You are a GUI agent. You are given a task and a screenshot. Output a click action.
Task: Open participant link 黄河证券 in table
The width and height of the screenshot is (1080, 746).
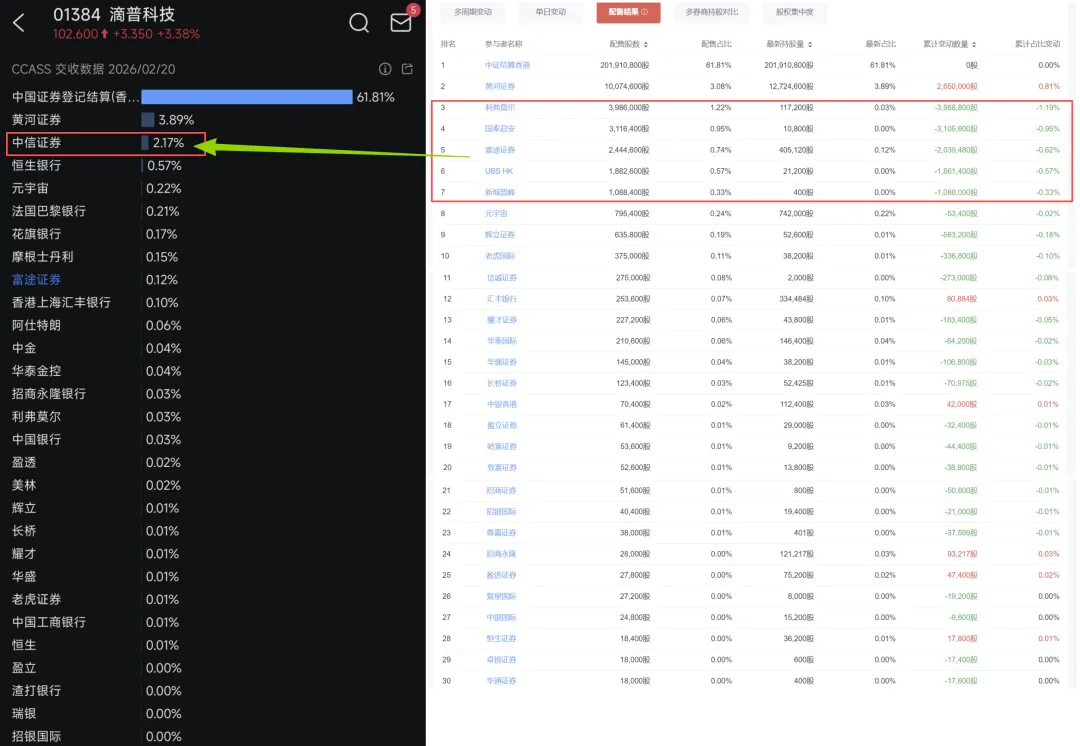499,87
